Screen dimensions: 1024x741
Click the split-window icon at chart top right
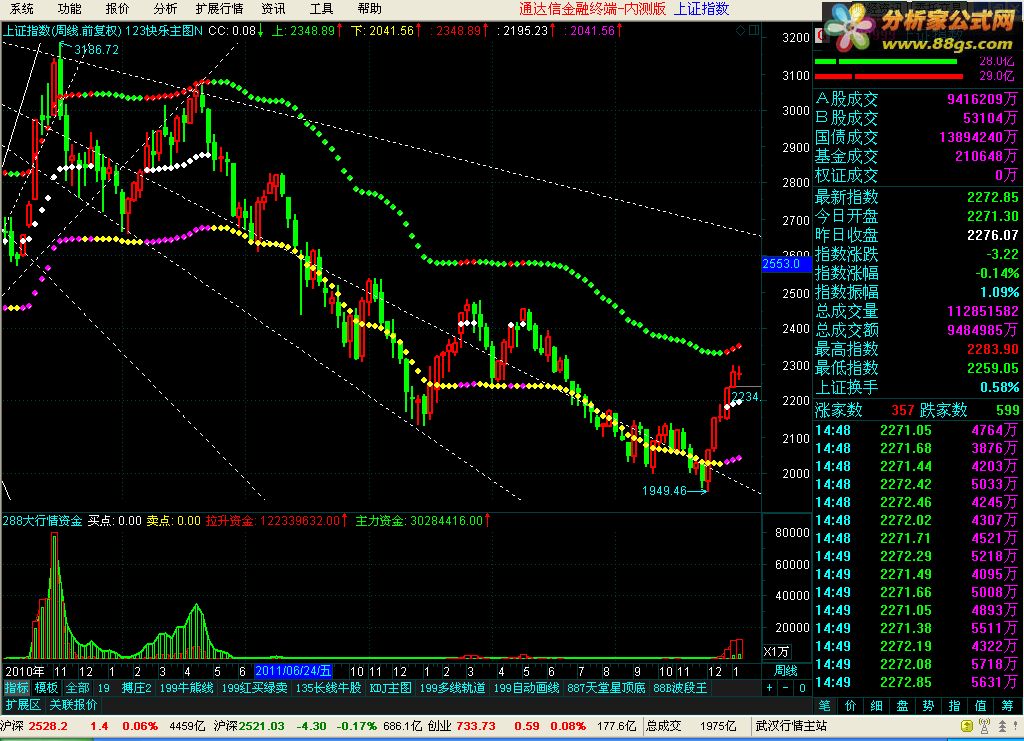click(x=754, y=30)
